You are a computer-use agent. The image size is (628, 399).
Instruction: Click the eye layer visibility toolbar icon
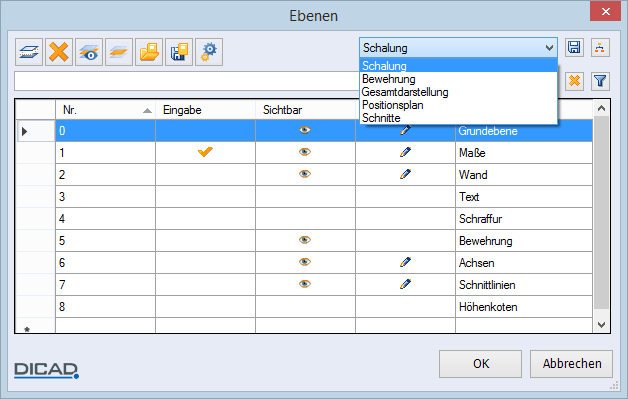tap(89, 52)
